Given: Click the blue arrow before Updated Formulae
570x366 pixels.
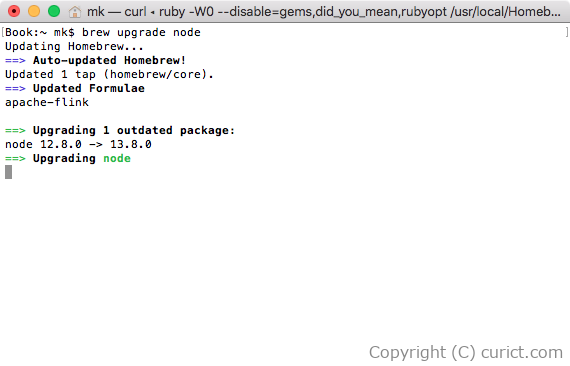Looking at the screenshot, I should click(15, 88).
